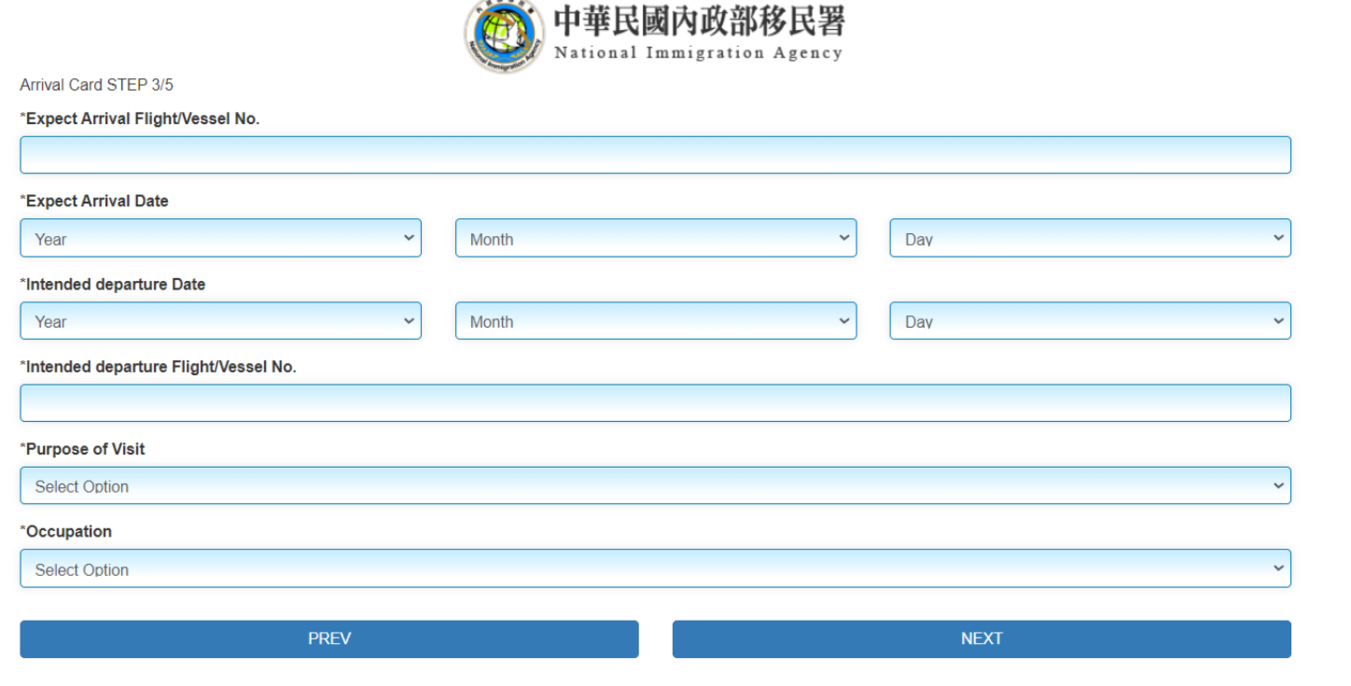Click the 'National Immigration Agency' header text
The width and height of the screenshot is (1351, 686).
[698, 53]
